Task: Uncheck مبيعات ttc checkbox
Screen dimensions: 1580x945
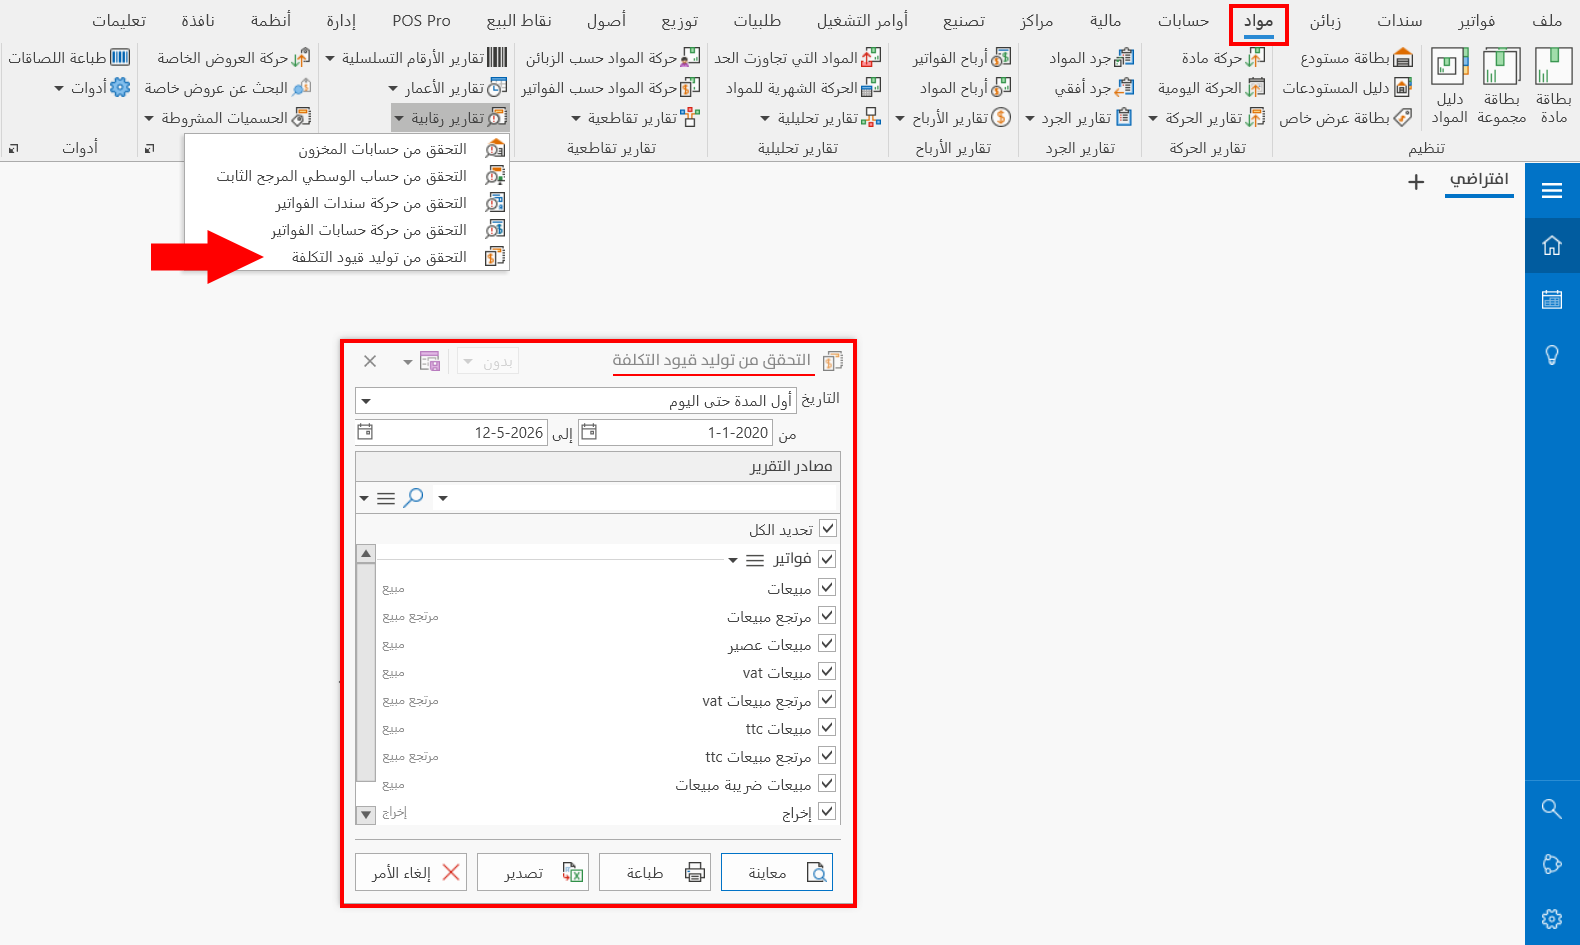Action: pos(827,728)
